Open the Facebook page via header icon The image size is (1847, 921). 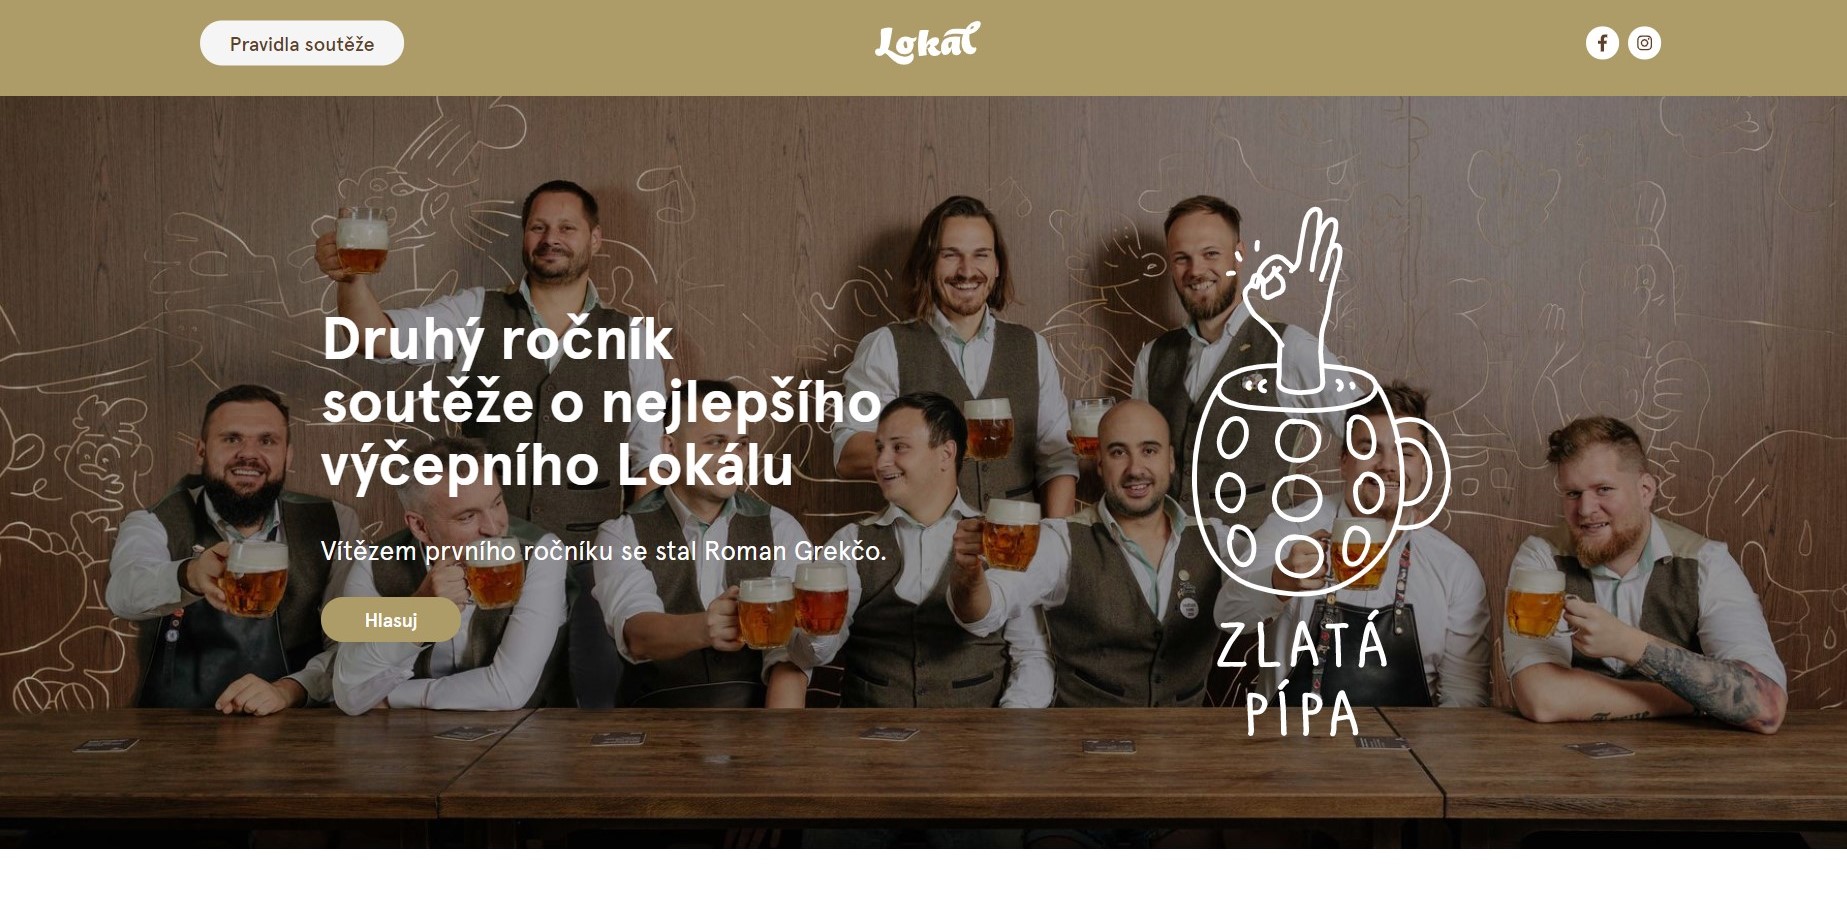pos(1602,43)
